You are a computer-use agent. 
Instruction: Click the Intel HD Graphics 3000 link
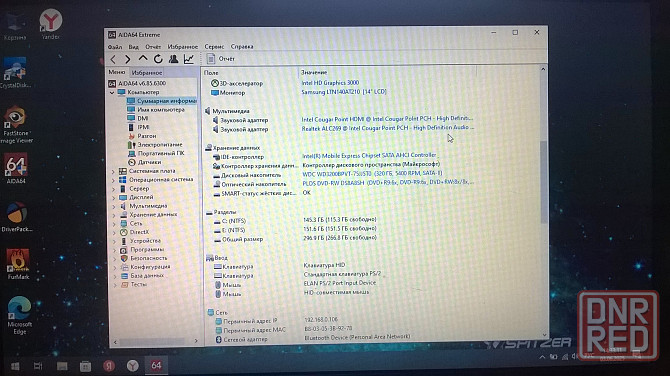click(x=330, y=83)
